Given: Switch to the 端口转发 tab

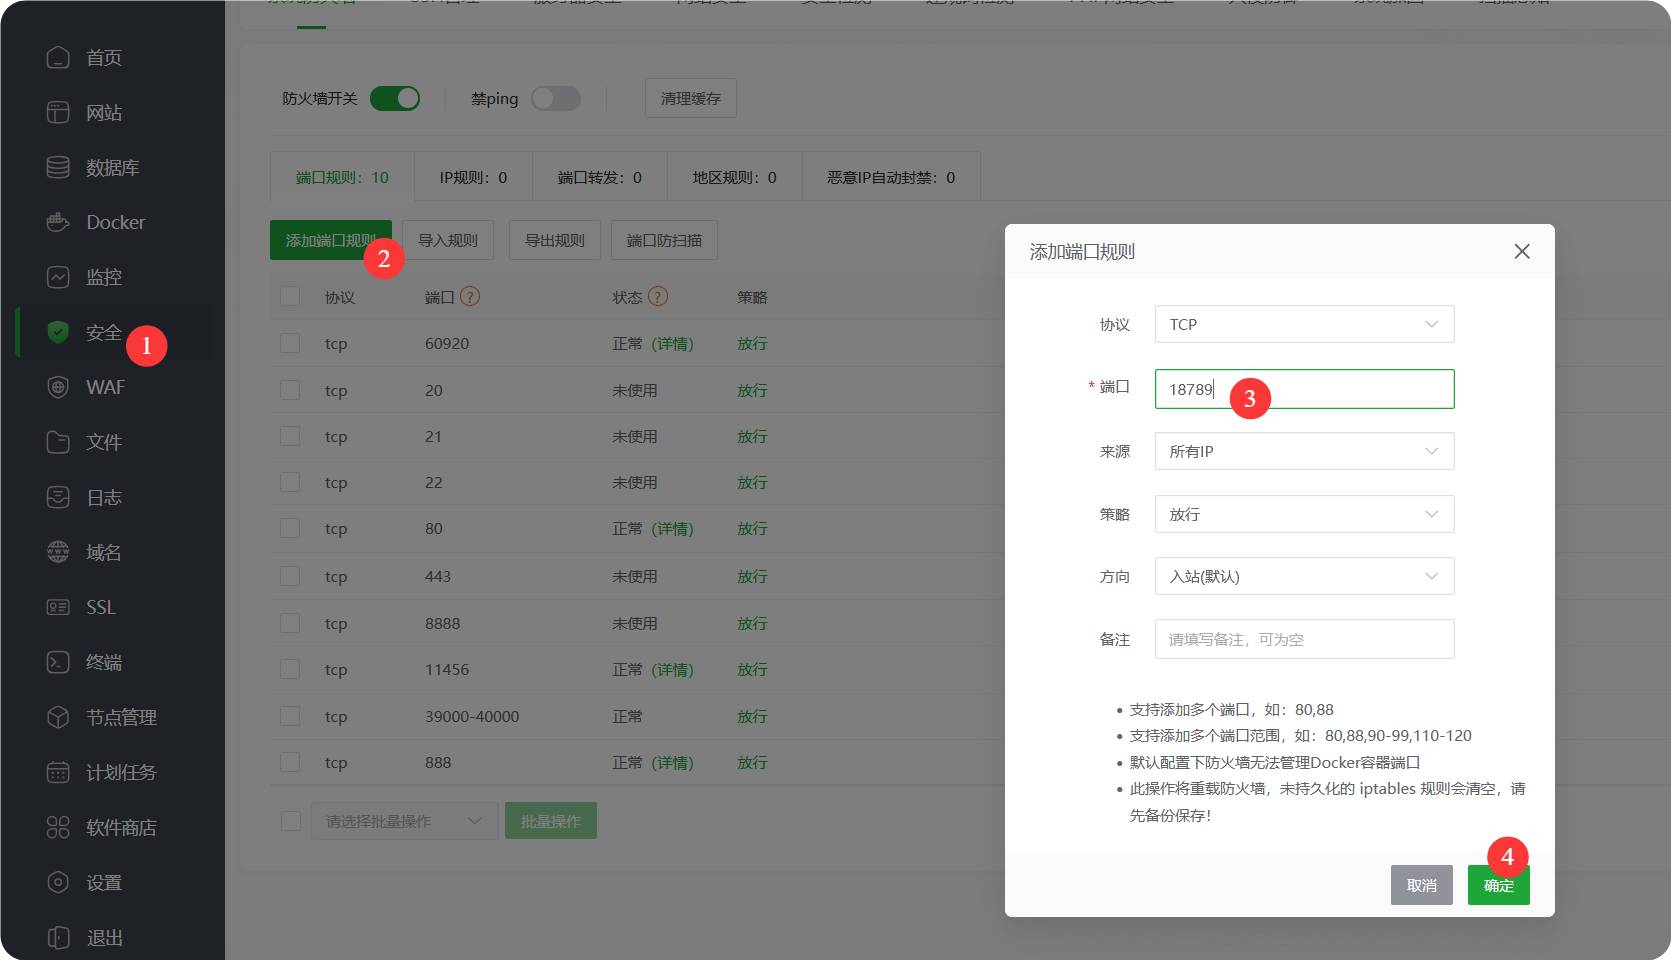Looking at the screenshot, I should (x=600, y=177).
